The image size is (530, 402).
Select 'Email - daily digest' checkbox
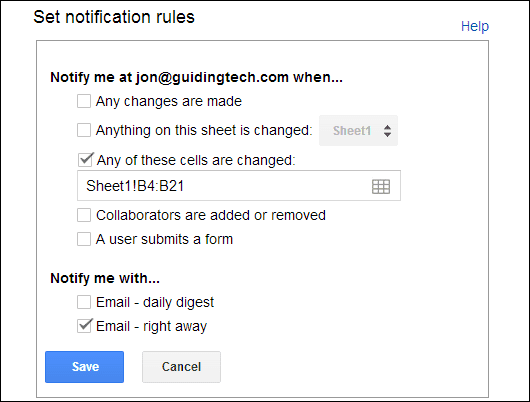[84, 302]
